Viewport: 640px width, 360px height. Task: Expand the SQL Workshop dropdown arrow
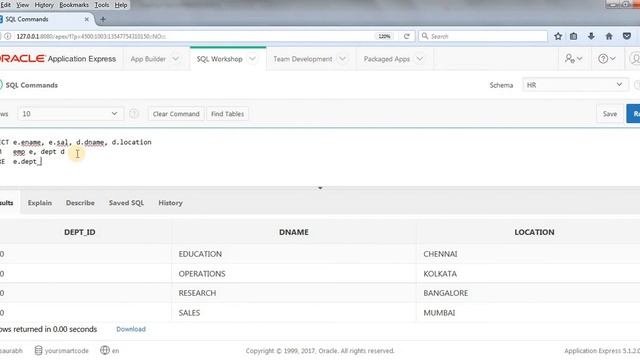(x=252, y=59)
